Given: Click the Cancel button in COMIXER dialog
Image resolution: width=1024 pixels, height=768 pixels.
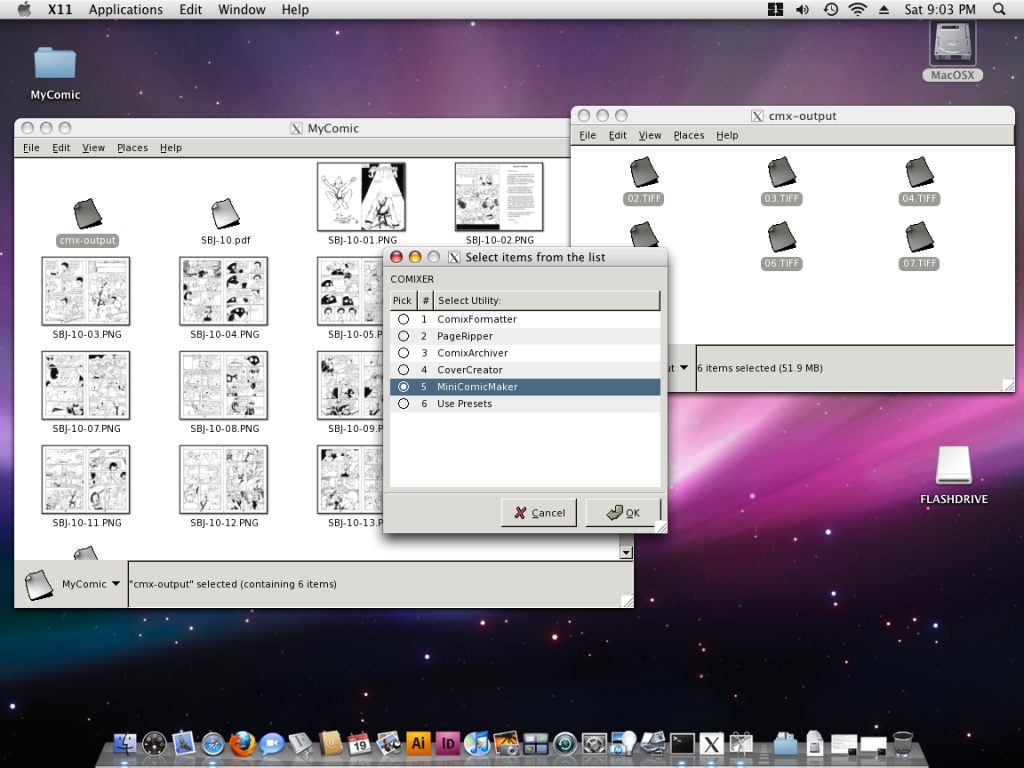Looking at the screenshot, I should [x=540, y=513].
